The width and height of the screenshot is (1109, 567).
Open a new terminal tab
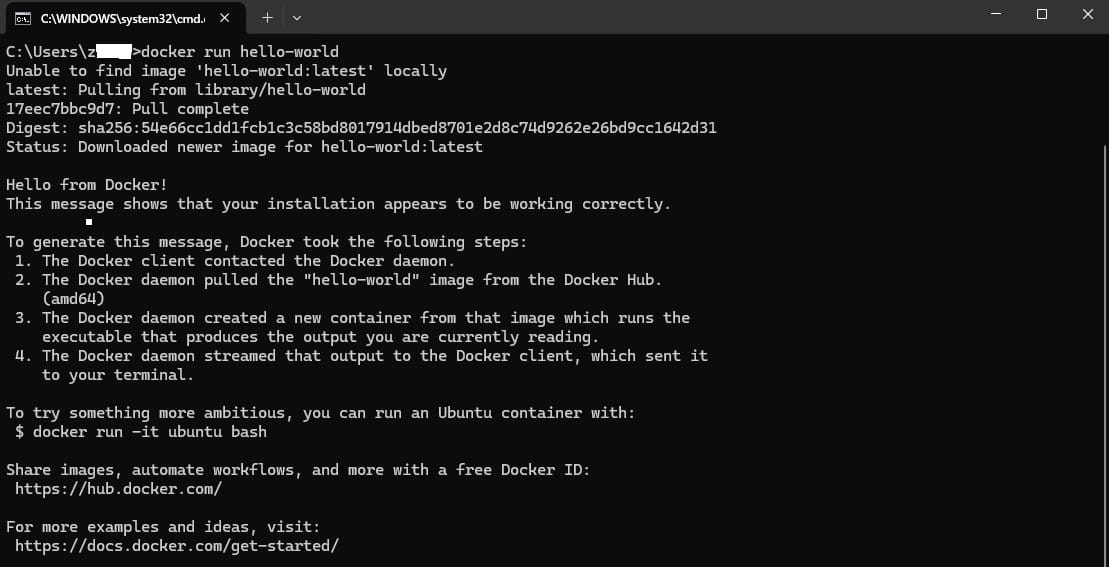pyautogui.click(x=267, y=18)
